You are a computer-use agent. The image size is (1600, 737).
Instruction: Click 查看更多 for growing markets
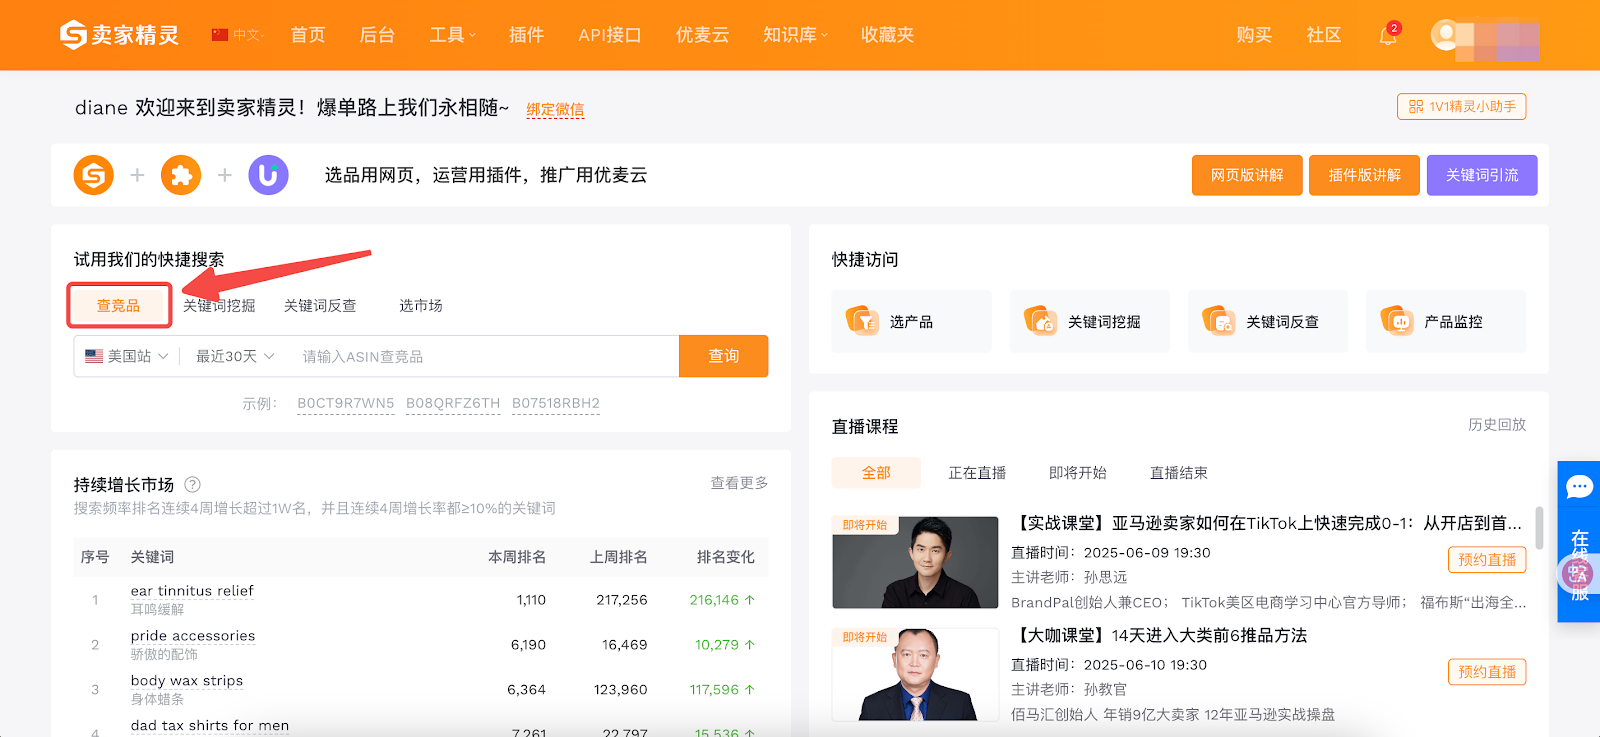coord(739,482)
